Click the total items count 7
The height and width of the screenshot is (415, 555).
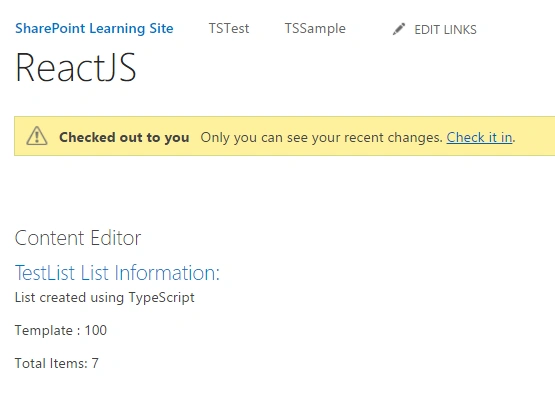[95, 363]
